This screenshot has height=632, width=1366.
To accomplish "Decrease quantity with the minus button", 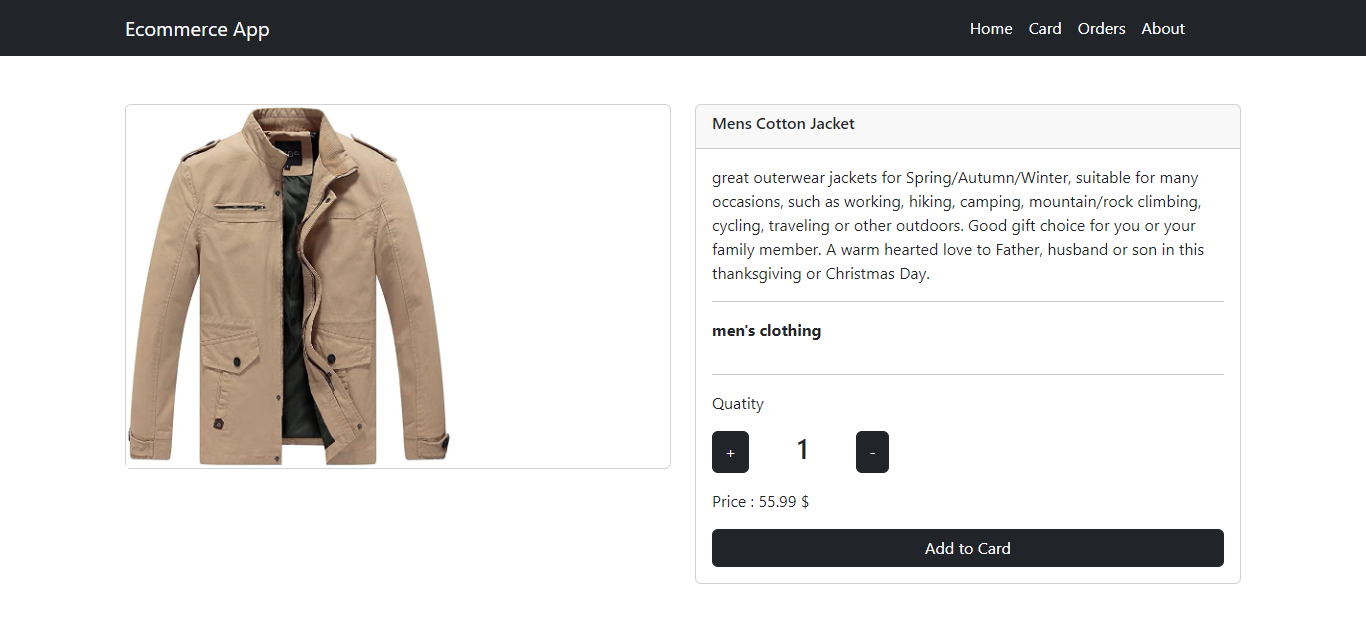I will point(872,452).
